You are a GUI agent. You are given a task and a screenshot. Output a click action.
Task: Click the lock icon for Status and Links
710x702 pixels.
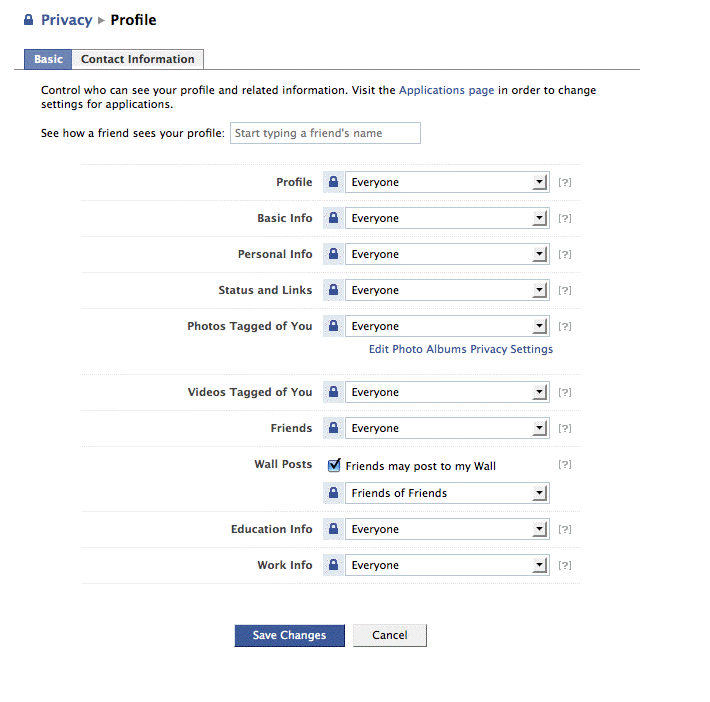[x=333, y=291]
